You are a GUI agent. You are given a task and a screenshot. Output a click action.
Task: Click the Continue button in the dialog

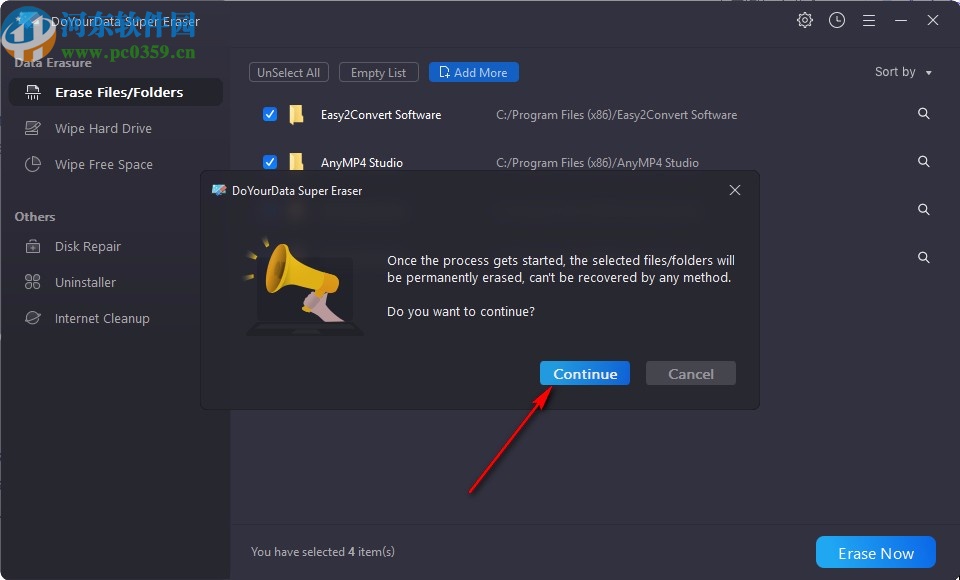click(584, 373)
